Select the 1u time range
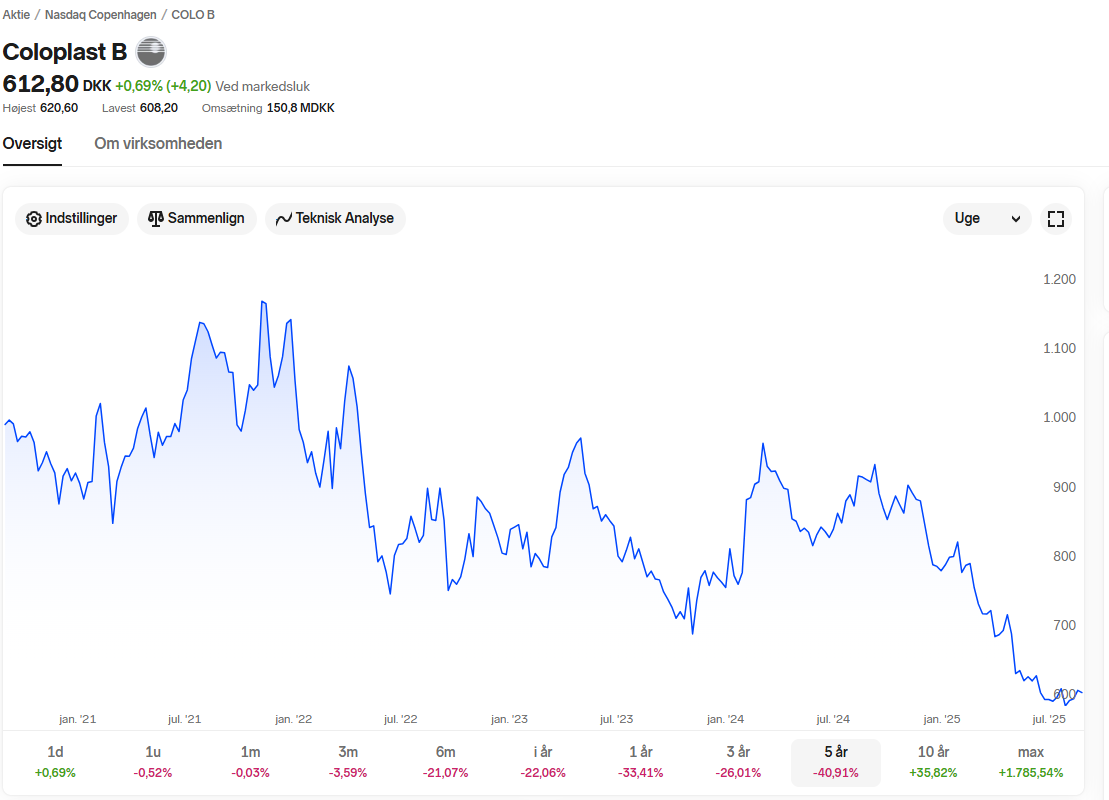Screen dimensions: 1109x800 pos(153,762)
